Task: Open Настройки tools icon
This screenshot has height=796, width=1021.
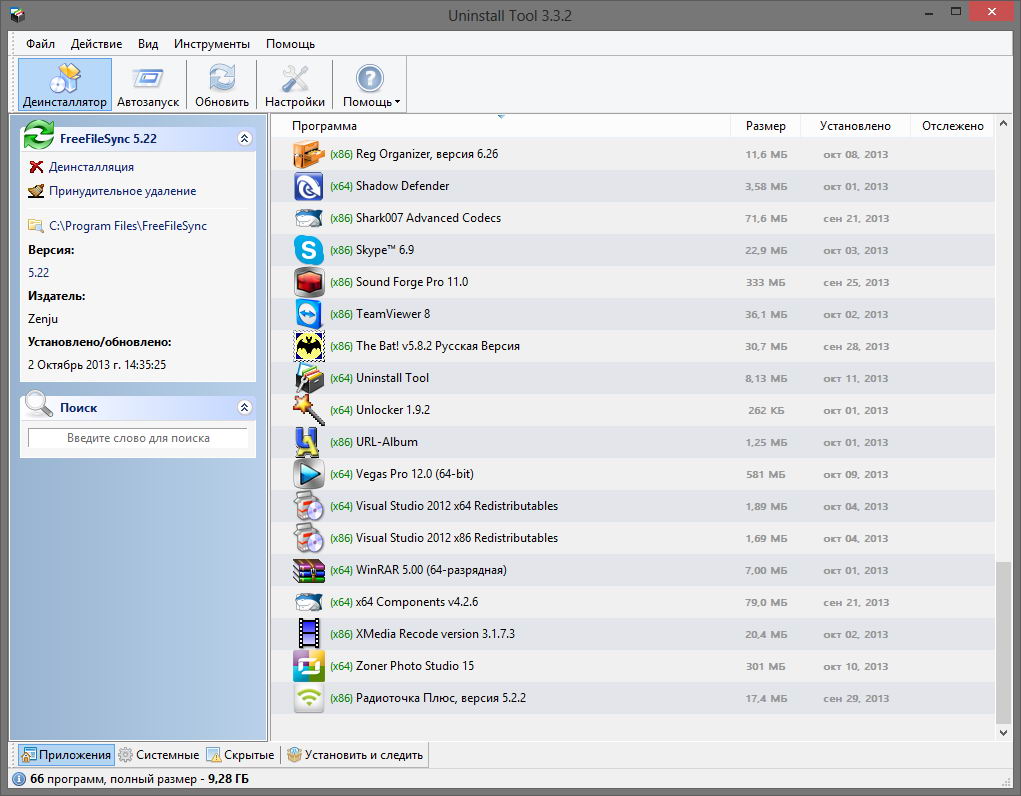Action: coord(294,79)
